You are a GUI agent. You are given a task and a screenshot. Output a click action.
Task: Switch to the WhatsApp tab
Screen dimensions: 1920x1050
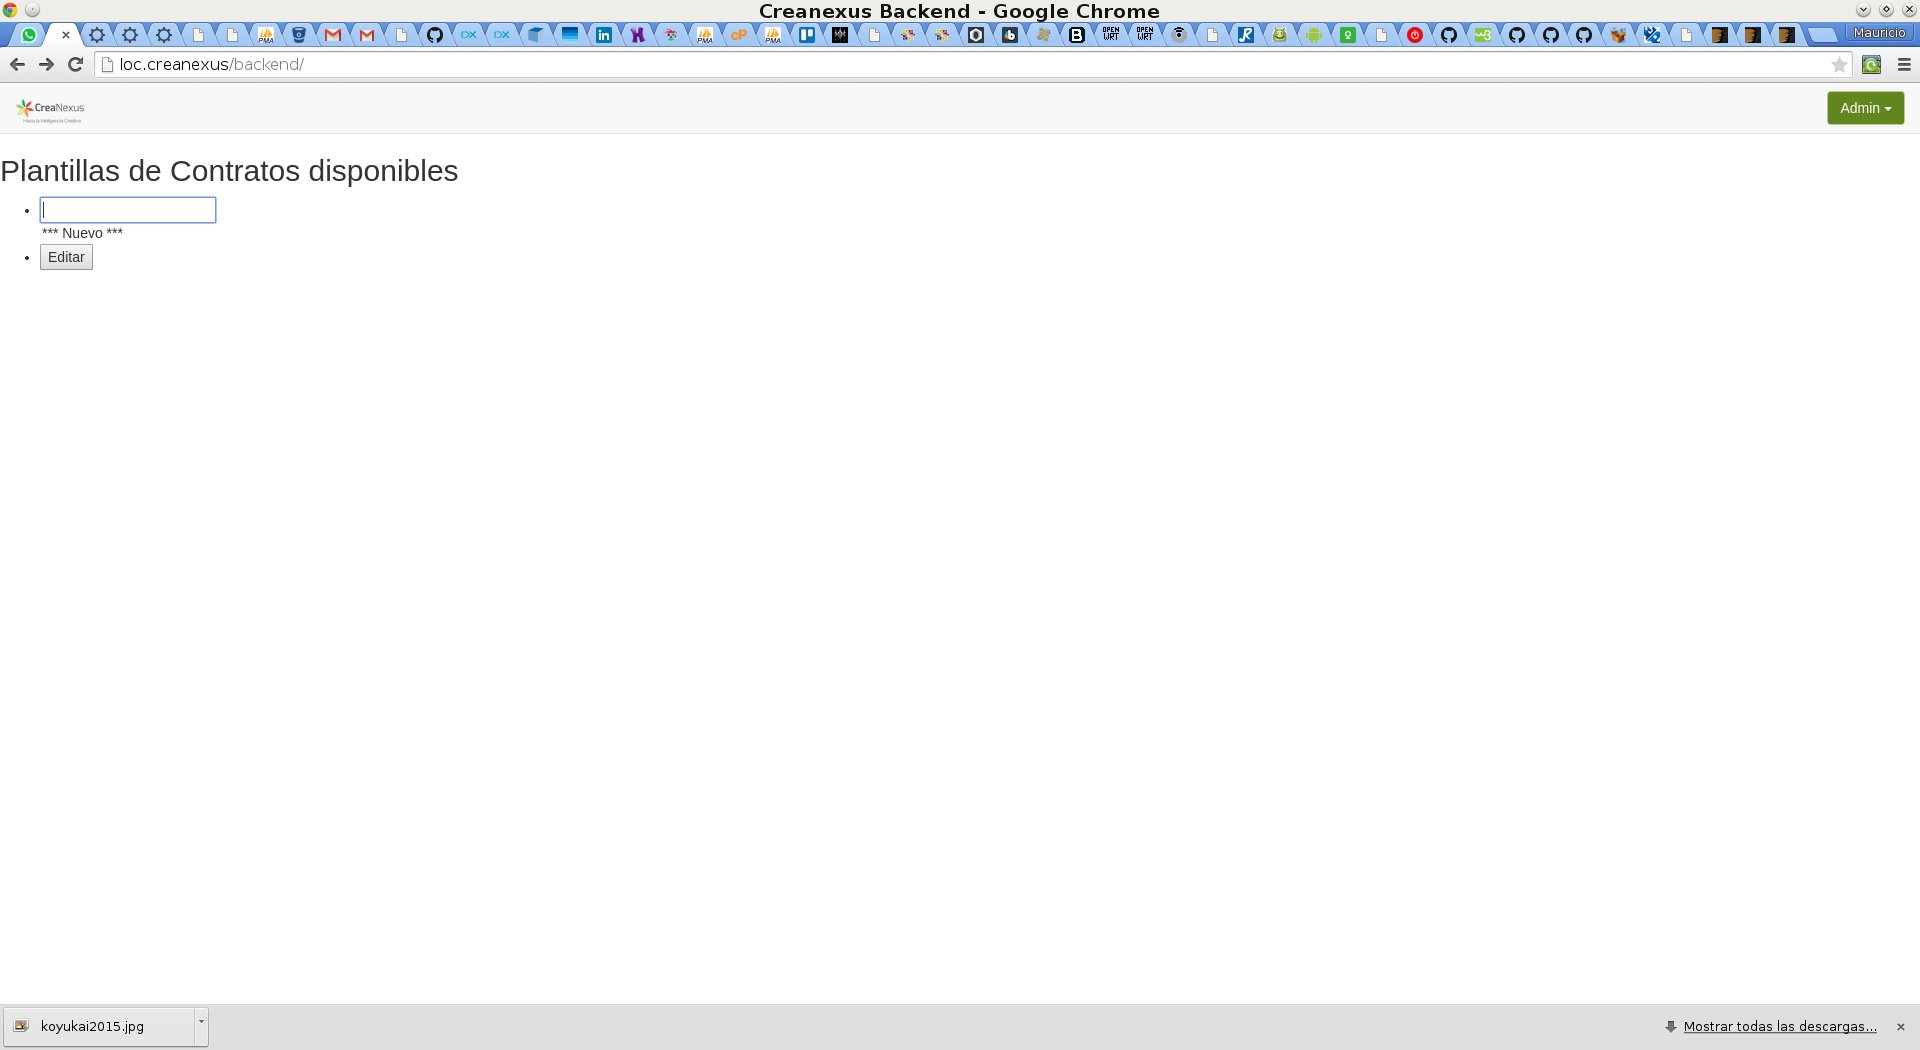30,35
